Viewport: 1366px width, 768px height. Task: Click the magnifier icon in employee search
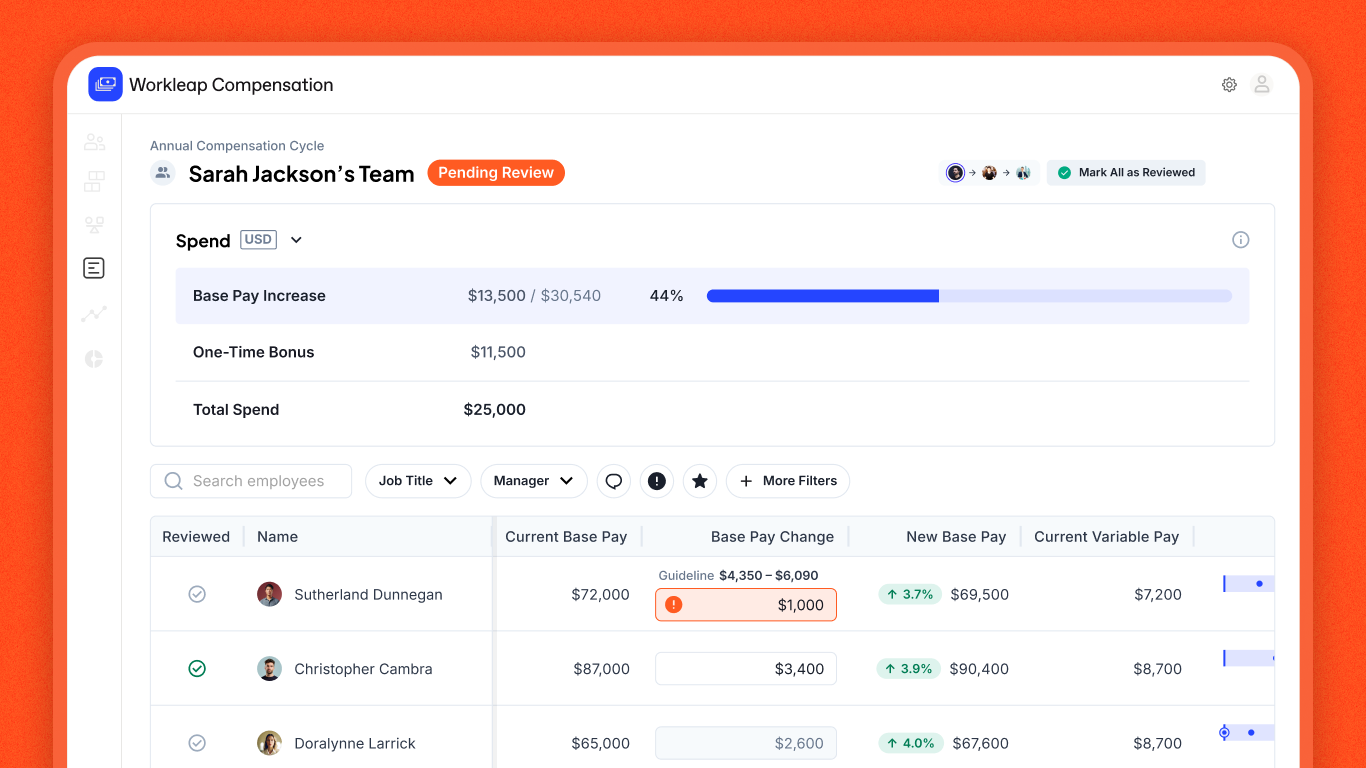pos(174,481)
